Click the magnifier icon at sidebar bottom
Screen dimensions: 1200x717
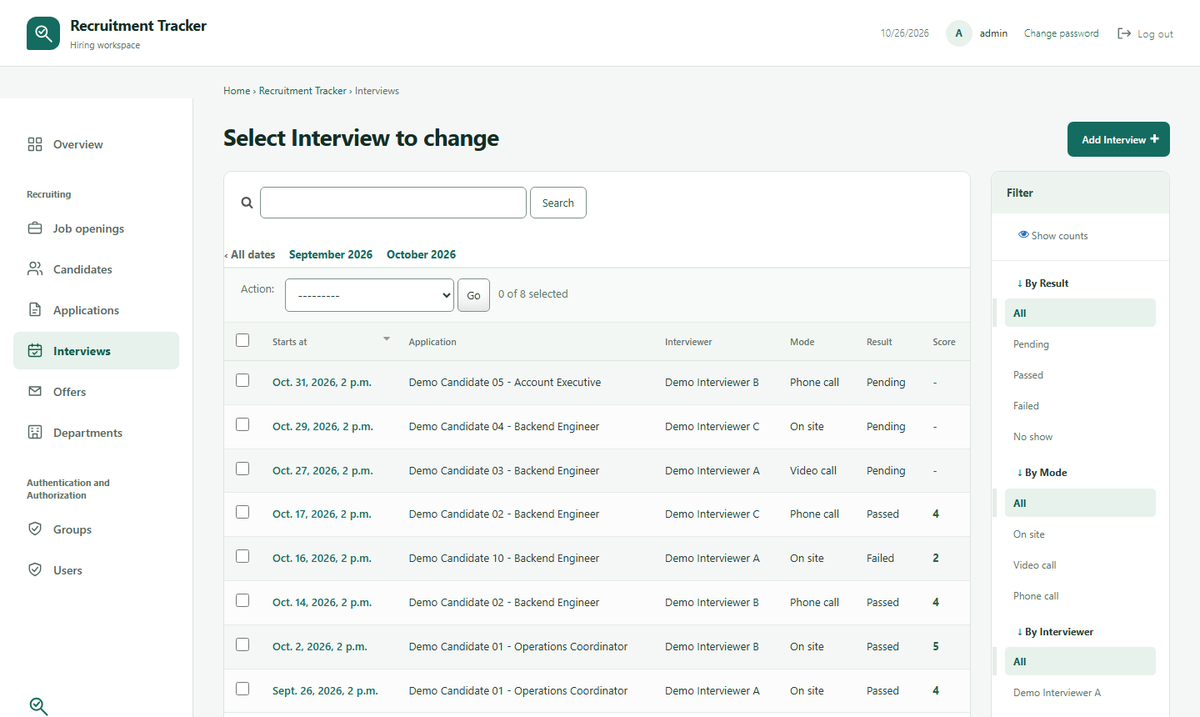click(x=38, y=705)
